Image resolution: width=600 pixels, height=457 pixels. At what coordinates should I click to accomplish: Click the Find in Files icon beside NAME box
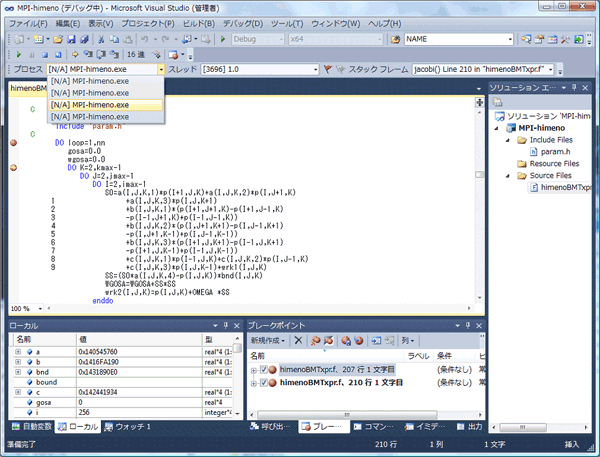point(395,39)
